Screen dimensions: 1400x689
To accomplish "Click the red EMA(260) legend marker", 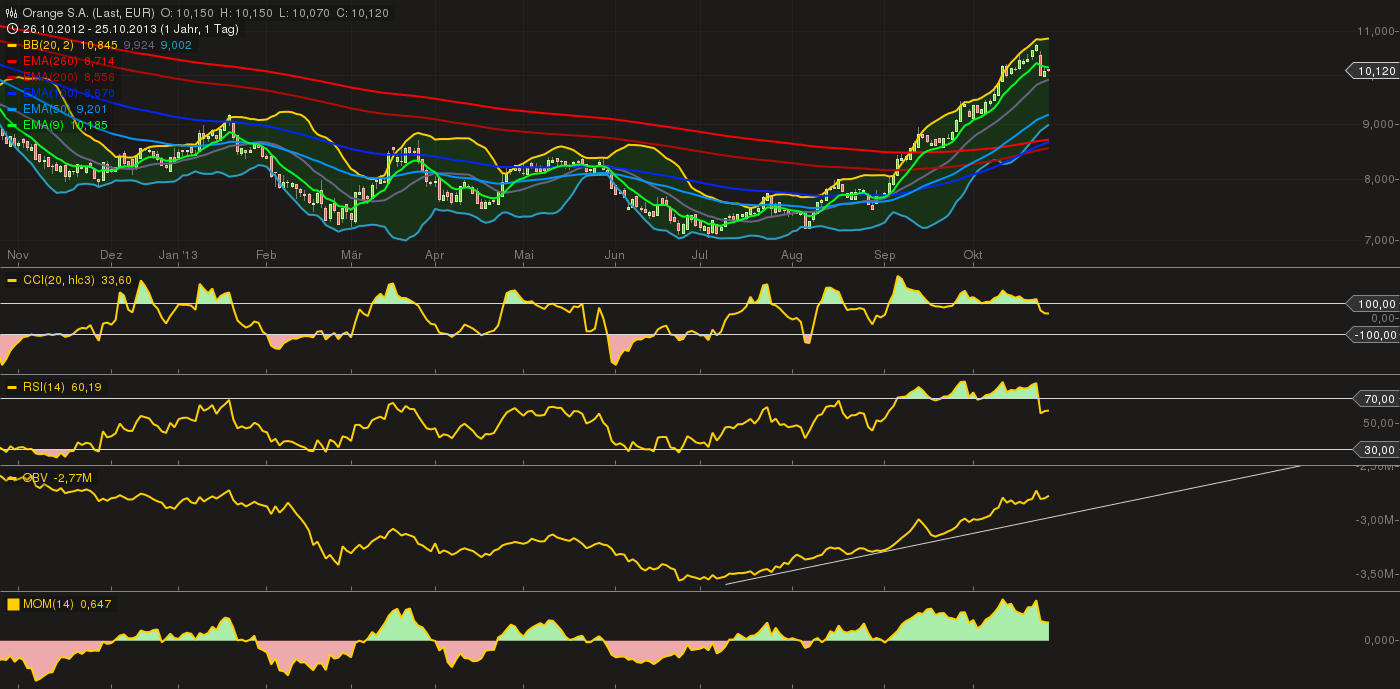I will point(12,61).
